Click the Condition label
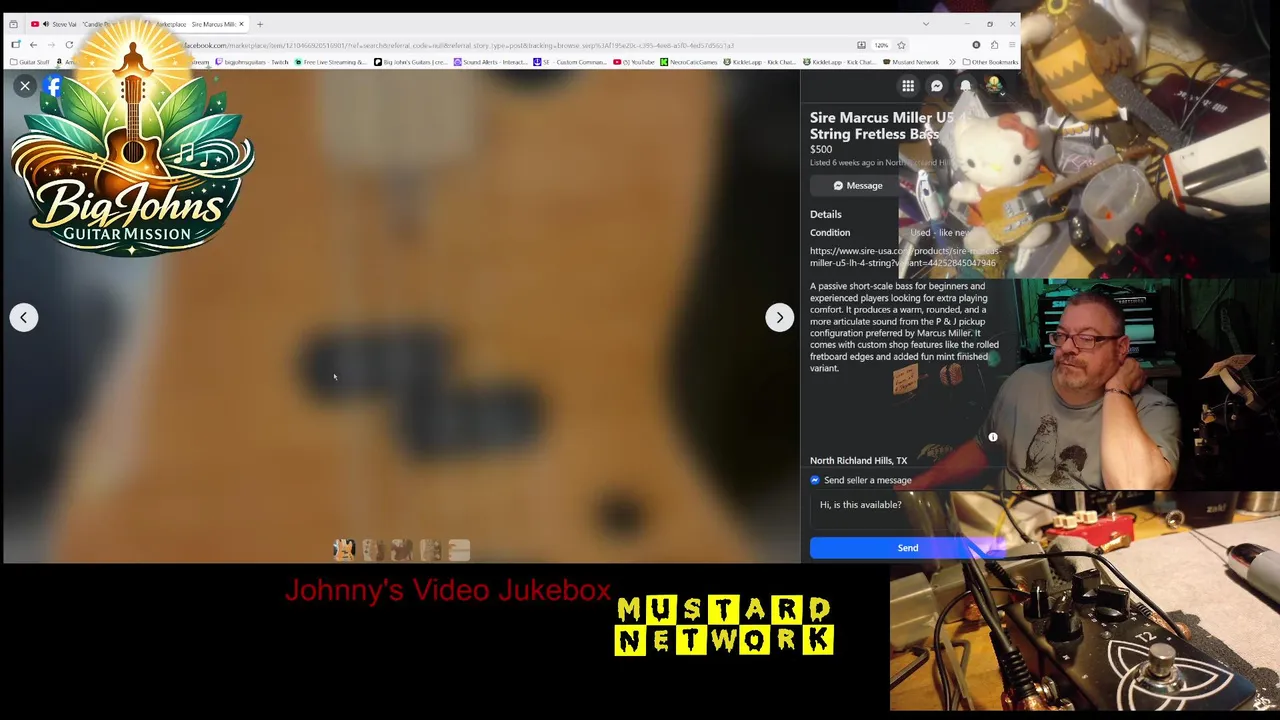 (x=830, y=233)
